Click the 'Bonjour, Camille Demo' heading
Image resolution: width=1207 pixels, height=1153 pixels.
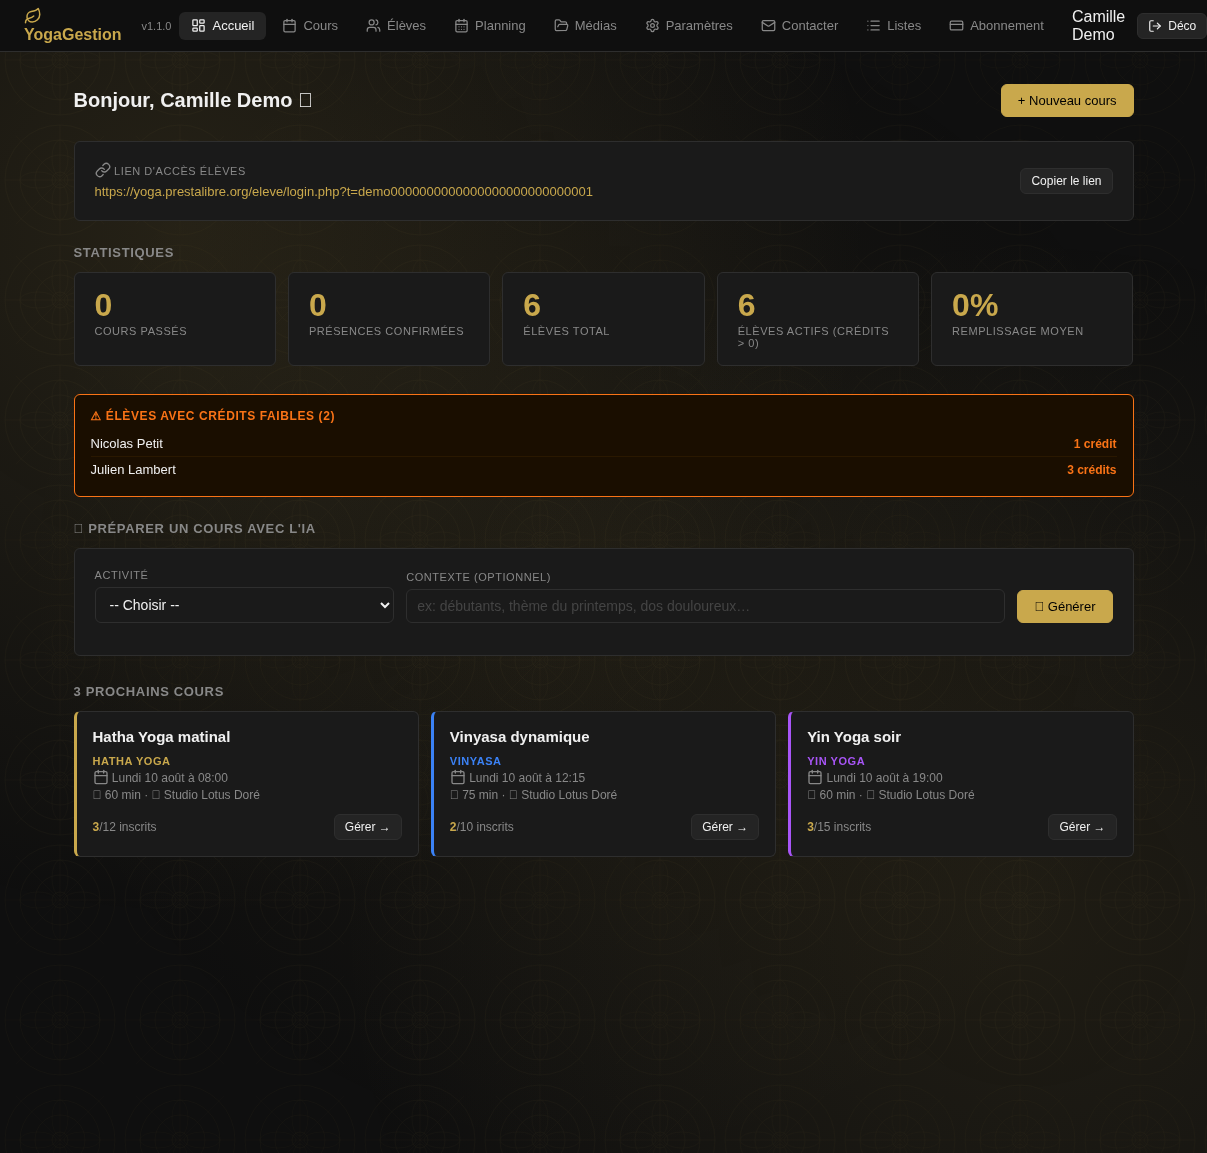(192, 100)
